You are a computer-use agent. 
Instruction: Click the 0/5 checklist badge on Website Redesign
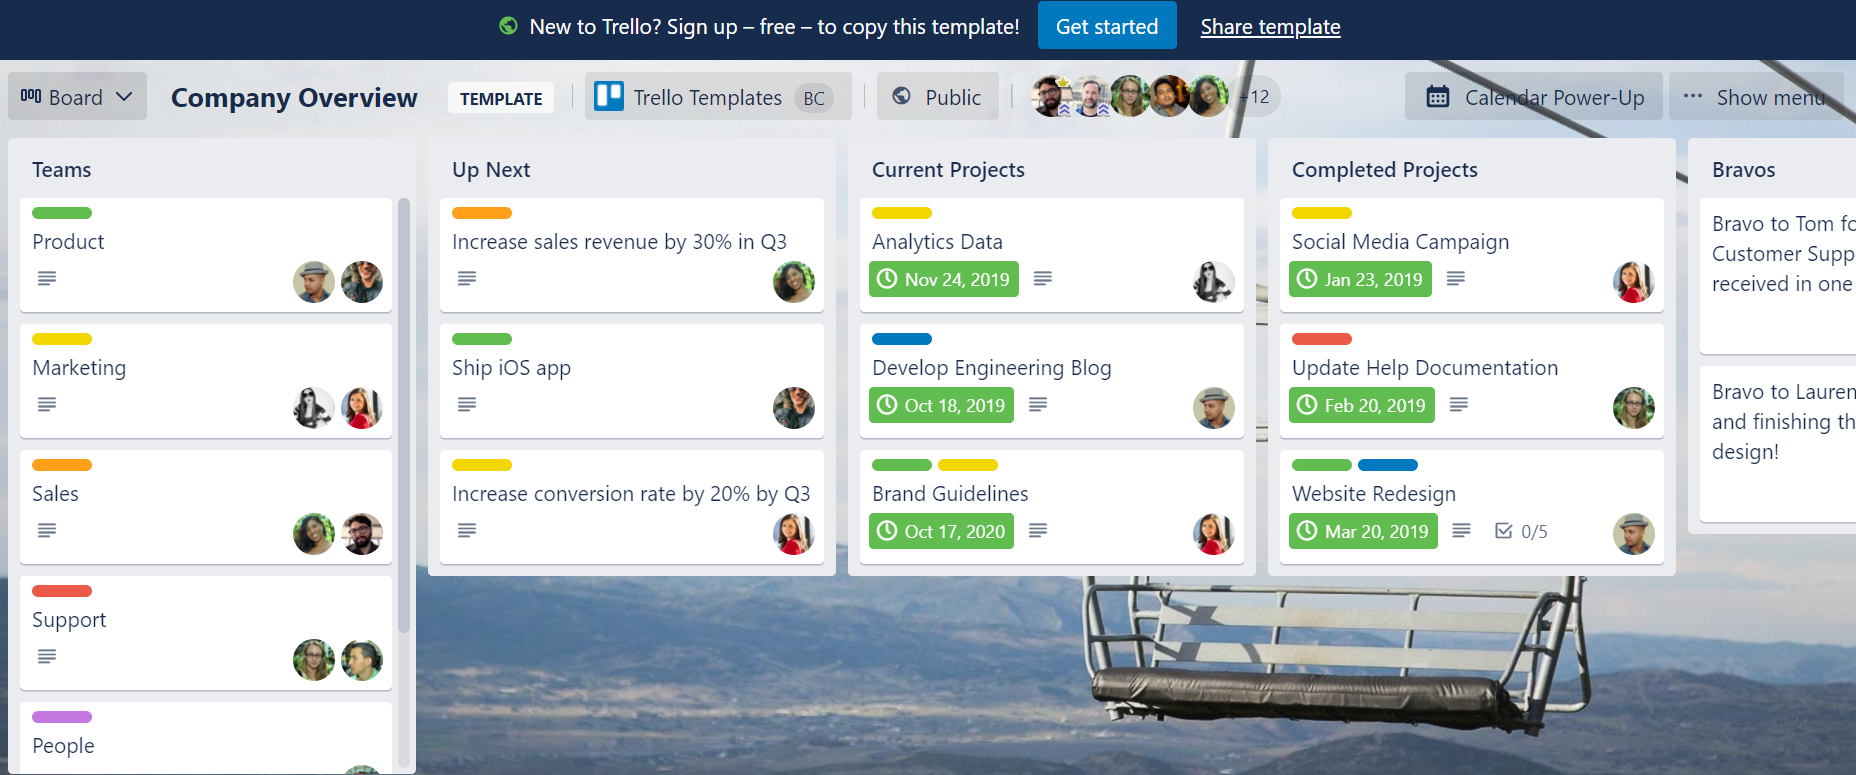click(1521, 531)
